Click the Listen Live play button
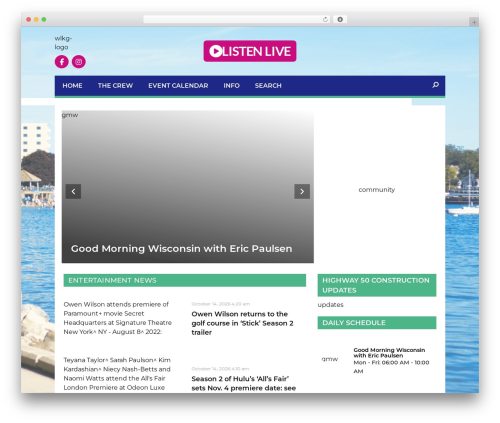500x423 pixels. tap(250, 51)
